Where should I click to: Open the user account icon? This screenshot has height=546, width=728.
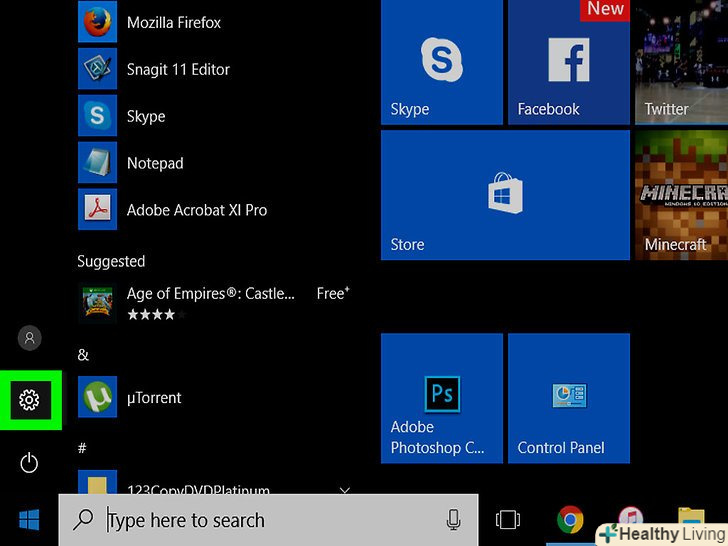click(29, 338)
